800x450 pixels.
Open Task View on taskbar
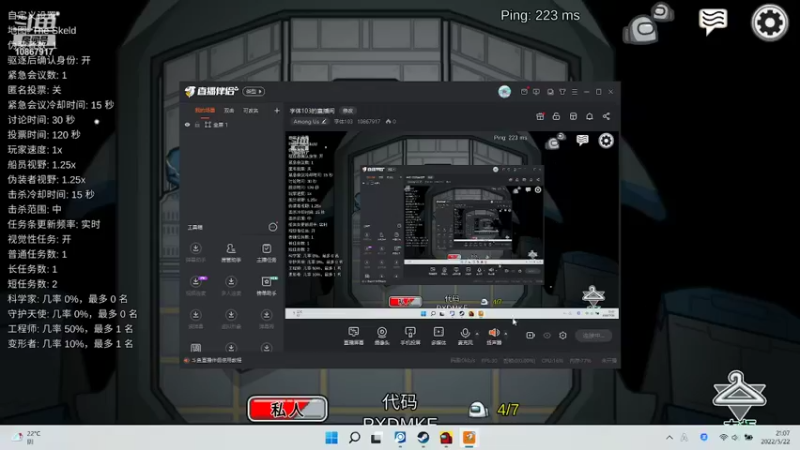377,438
